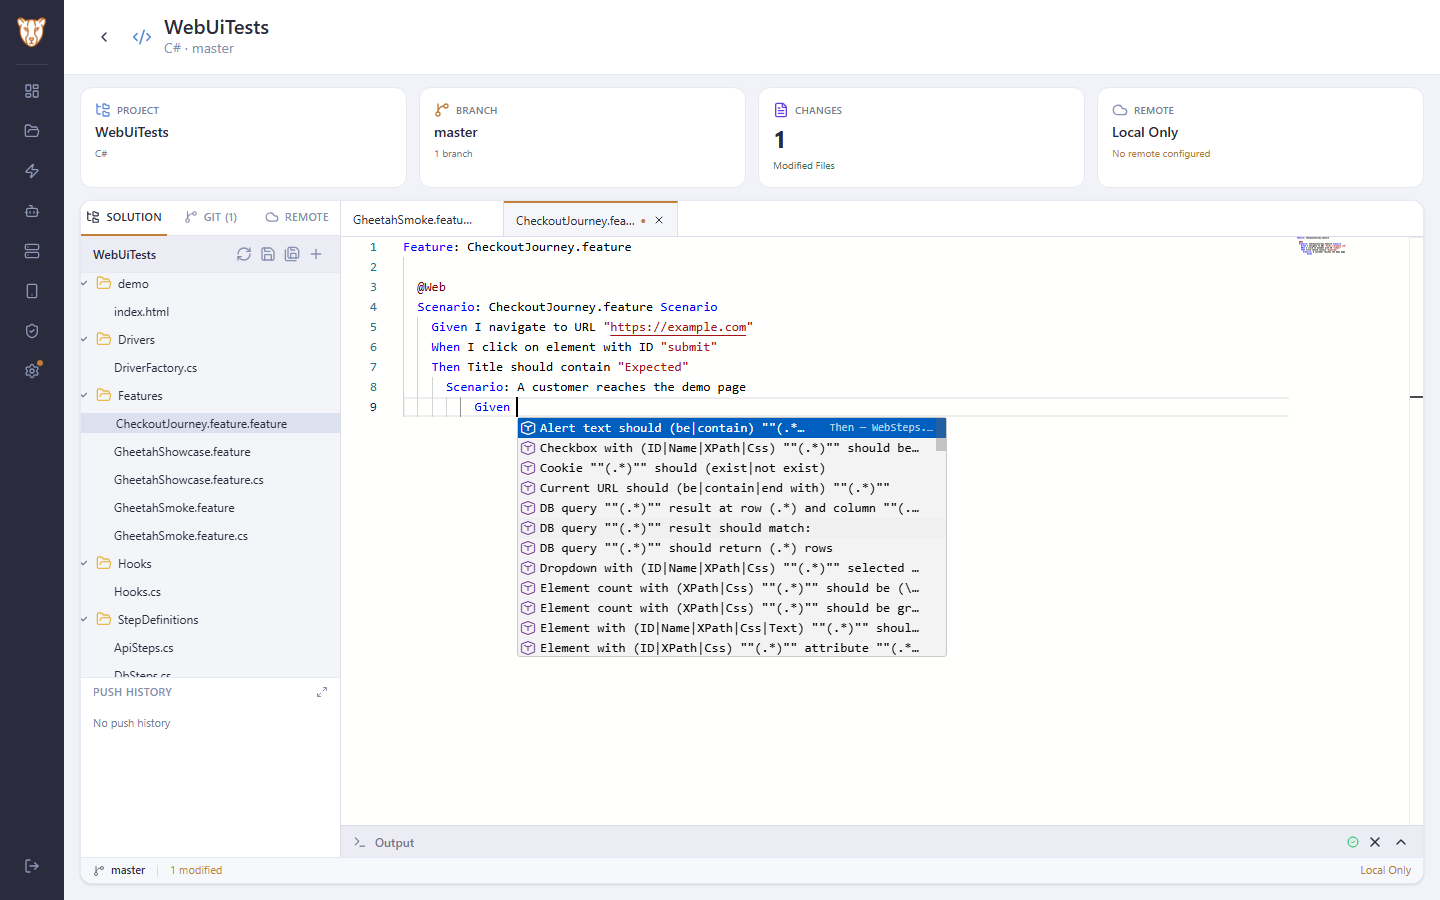Choose the 'Checkbox with' suggestion
Image resolution: width=1440 pixels, height=900 pixels.
727,448
